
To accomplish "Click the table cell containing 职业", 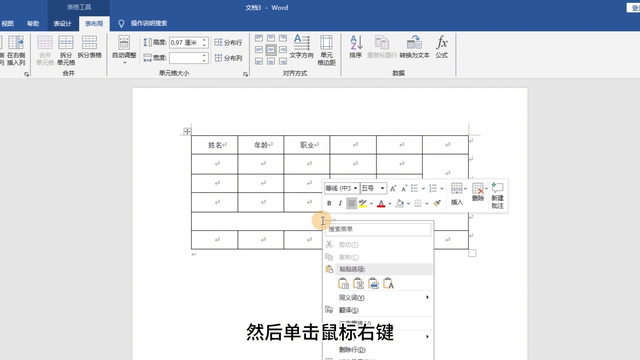I will pyautogui.click(x=307, y=145).
